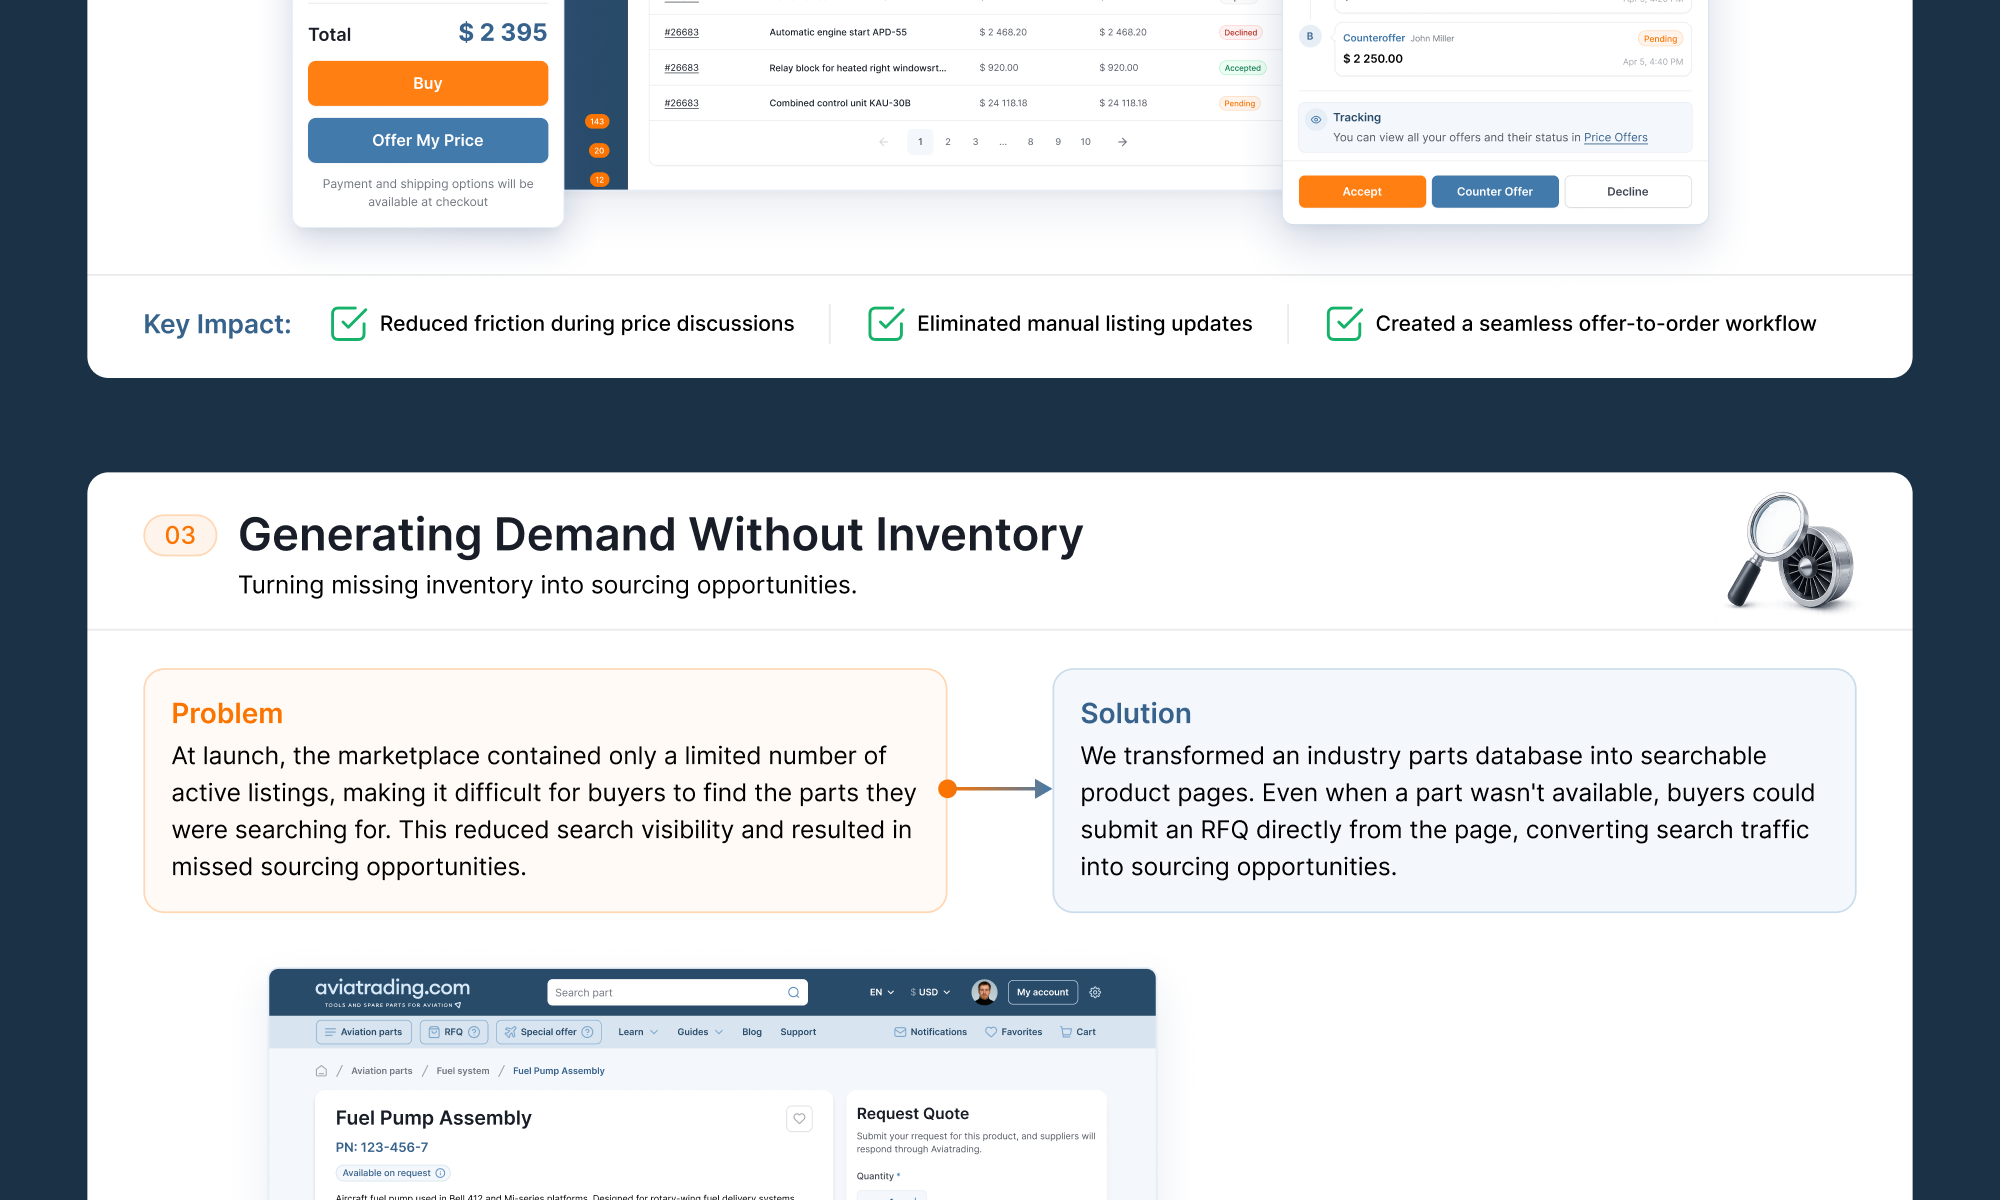Click the orange 20 count badge
Viewport: 2000px width, 1200px height.
599,151
